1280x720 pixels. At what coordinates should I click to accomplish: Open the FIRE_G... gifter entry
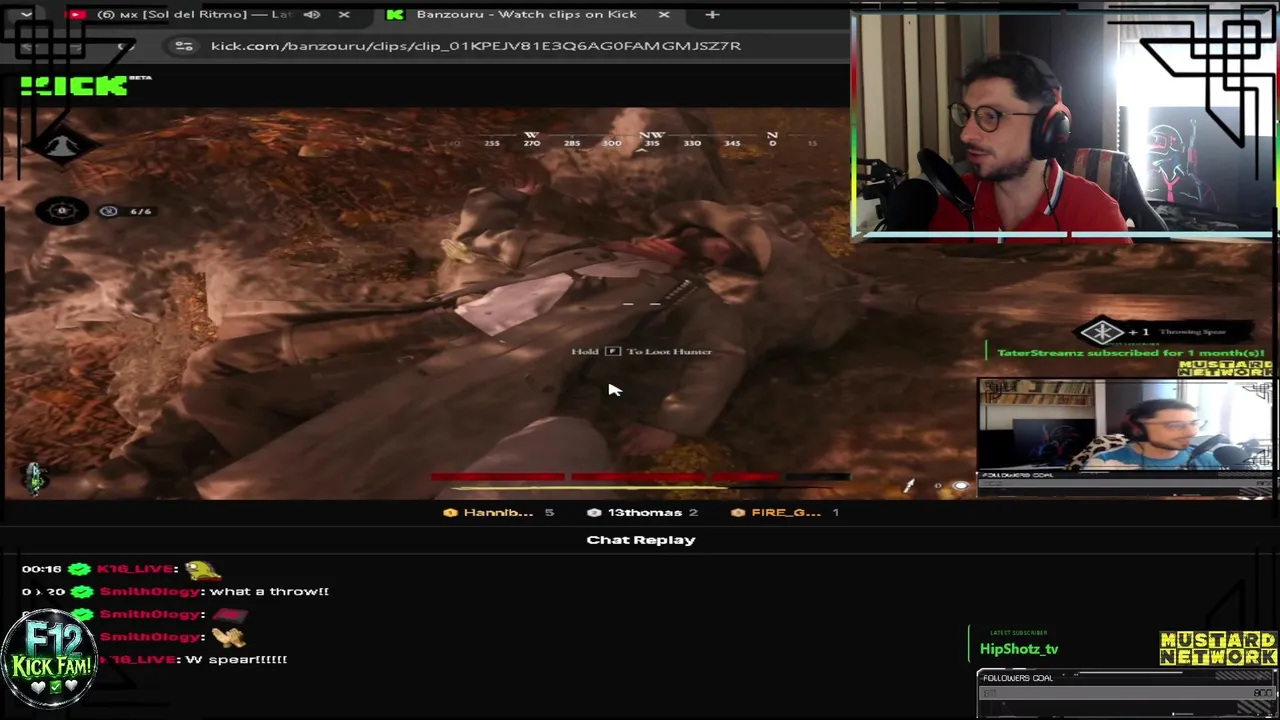pyautogui.click(x=785, y=513)
